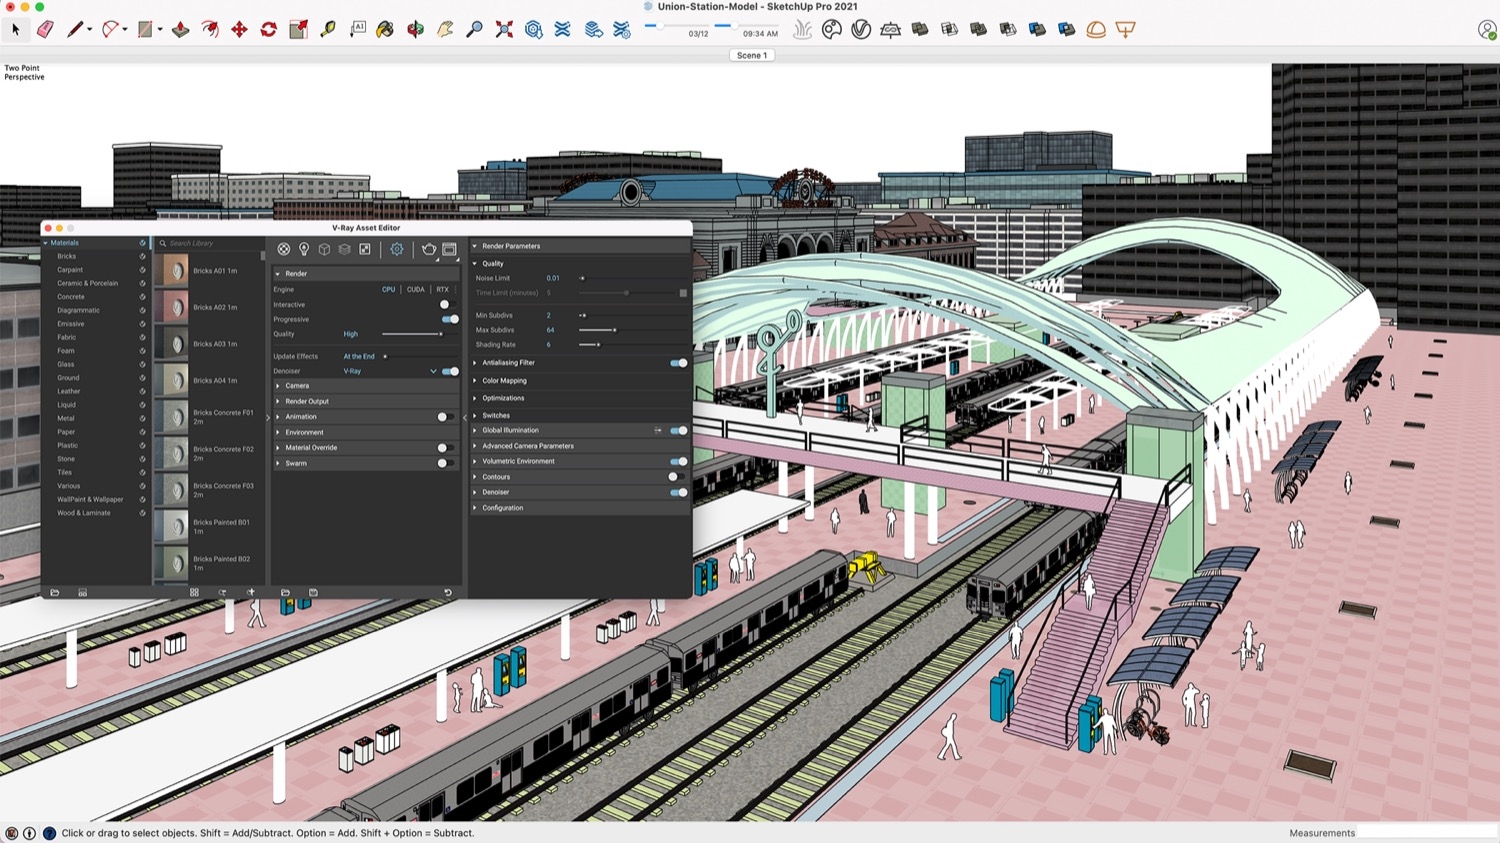The height and width of the screenshot is (843, 1500).
Task: Start a render with the teapot icon
Action: click(x=429, y=249)
